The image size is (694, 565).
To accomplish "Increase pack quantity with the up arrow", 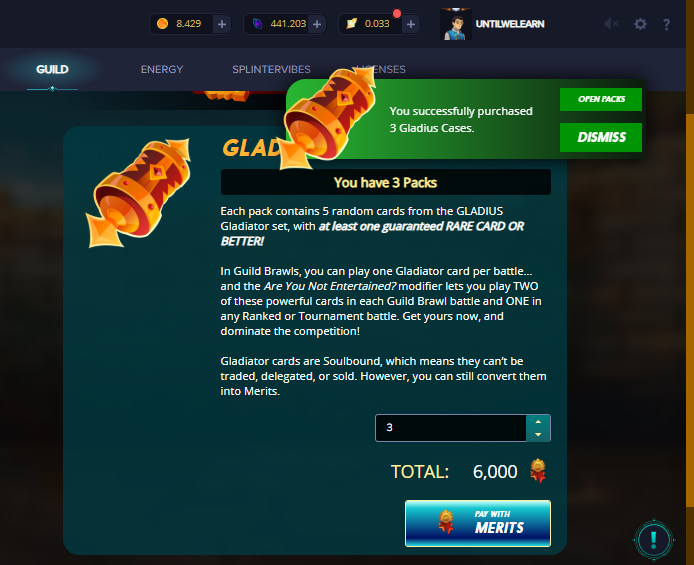I will click(538, 422).
